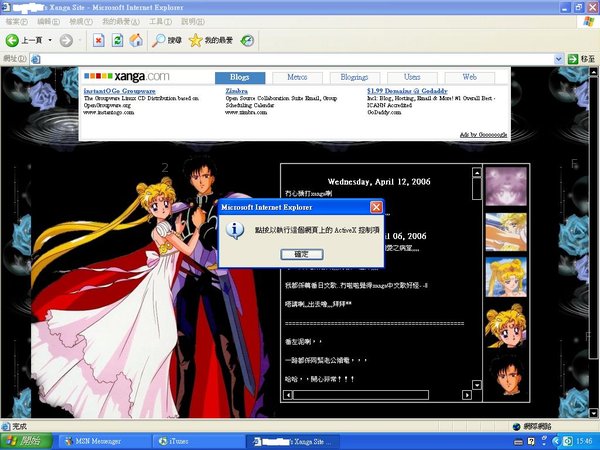Confirm the ActiveX dialog OK button
The width and height of the screenshot is (600, 450).
302,254
